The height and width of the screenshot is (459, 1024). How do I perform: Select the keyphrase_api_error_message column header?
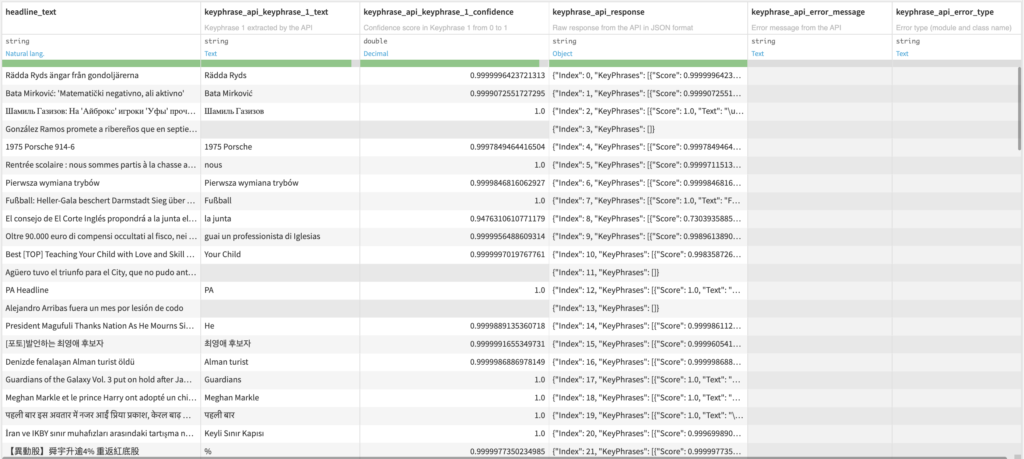[x=807, y=12]
